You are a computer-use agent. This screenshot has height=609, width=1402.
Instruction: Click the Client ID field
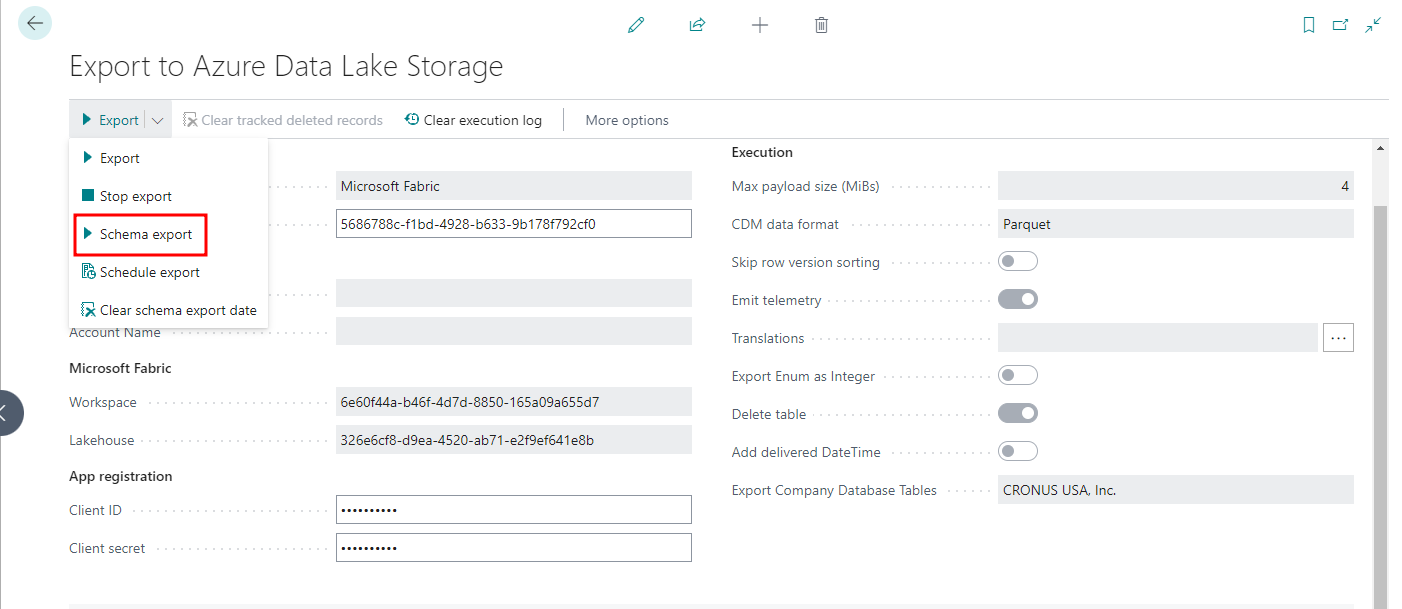(x=514, y=510)
